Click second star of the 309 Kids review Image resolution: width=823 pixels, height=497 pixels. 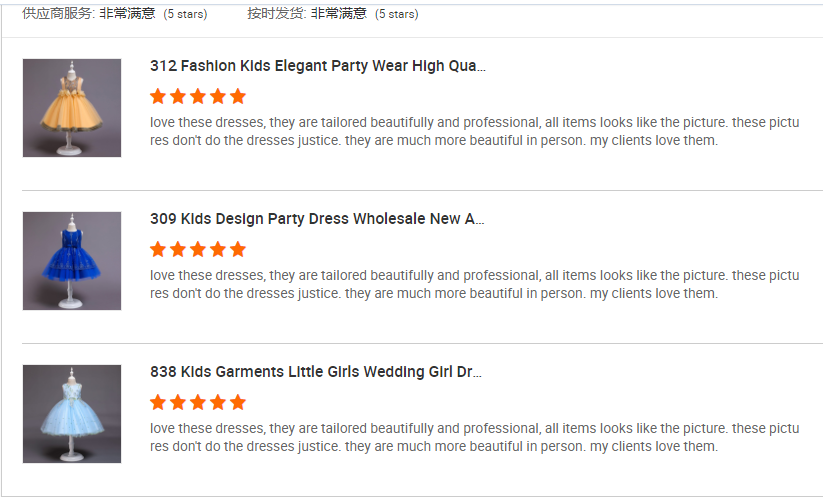(178, 250)
